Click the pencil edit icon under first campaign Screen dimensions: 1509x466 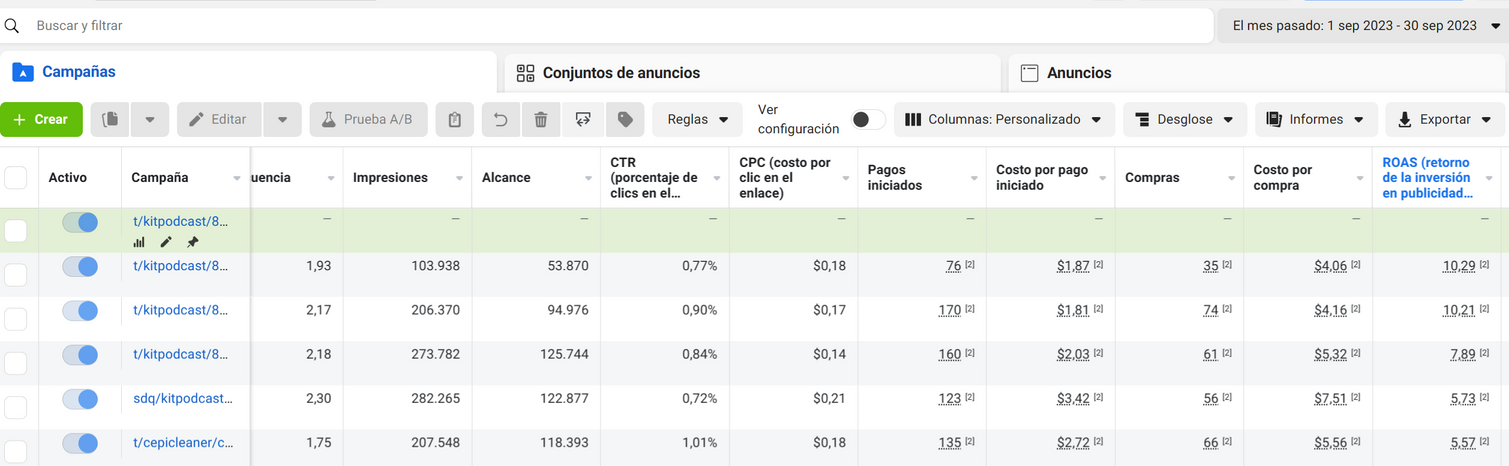166,242
